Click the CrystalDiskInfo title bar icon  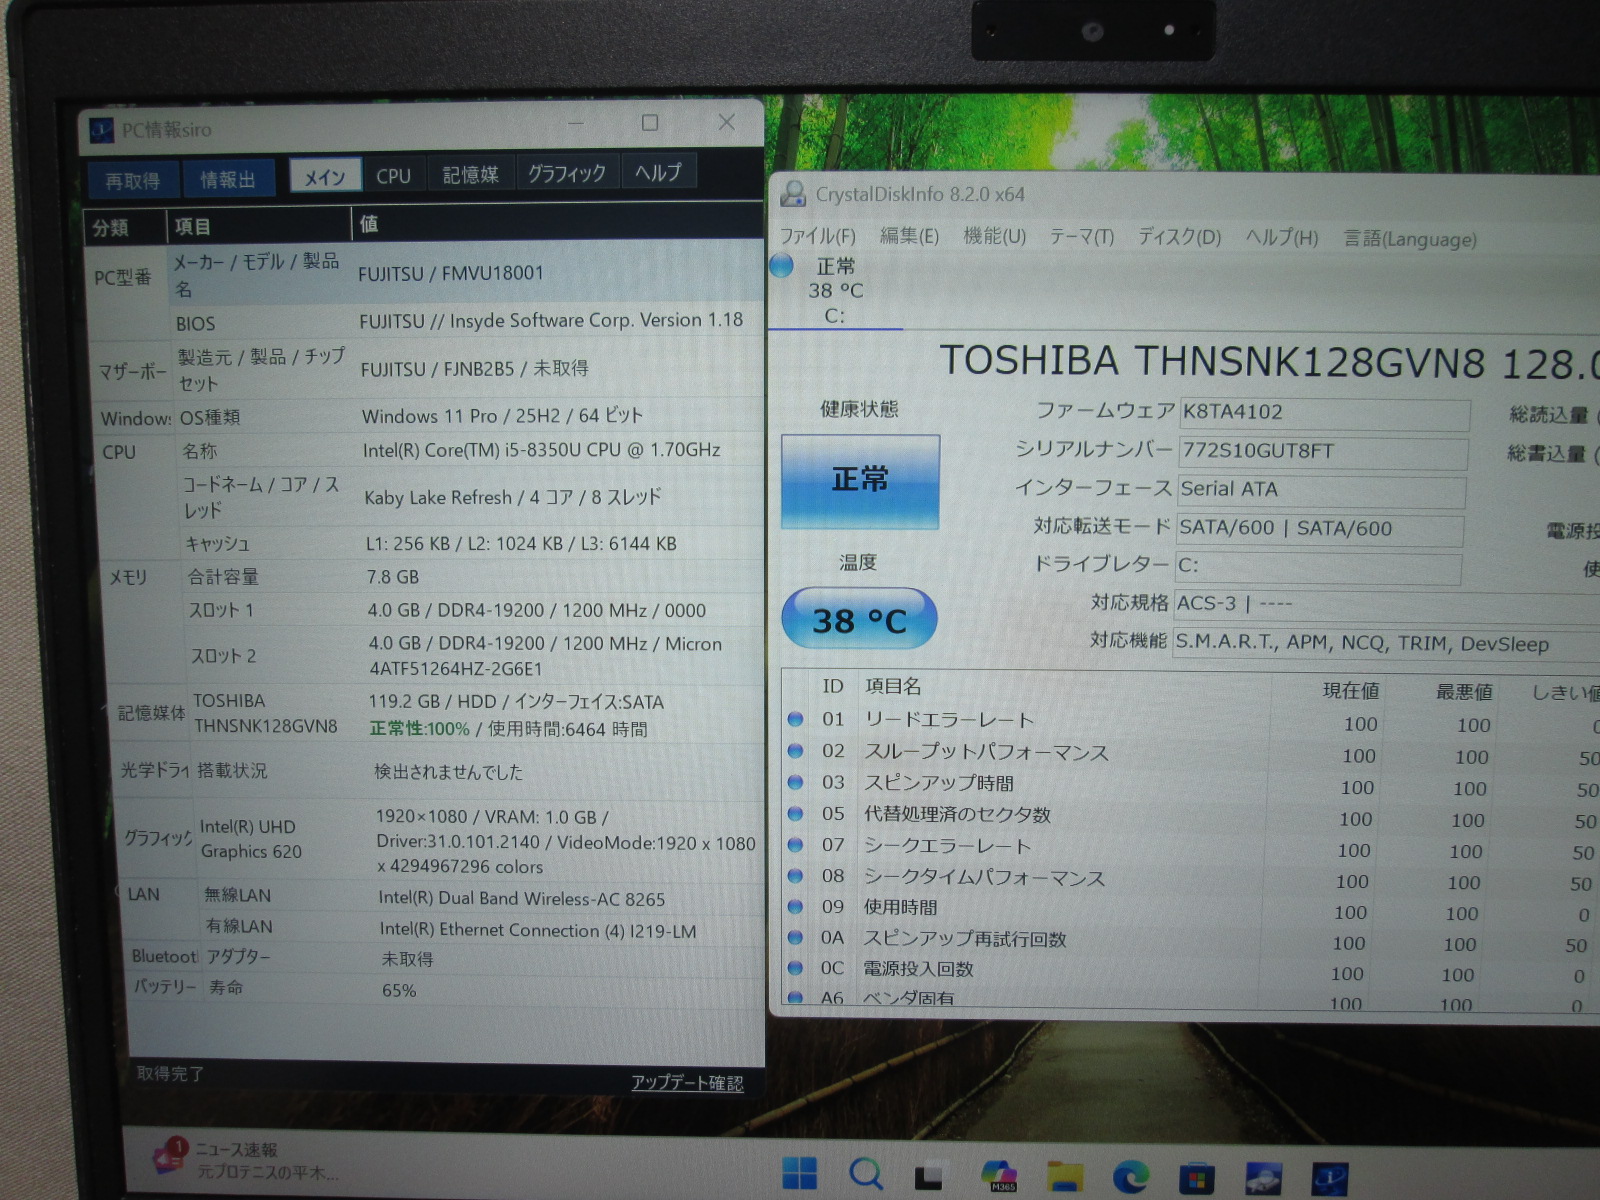[793, 193]
